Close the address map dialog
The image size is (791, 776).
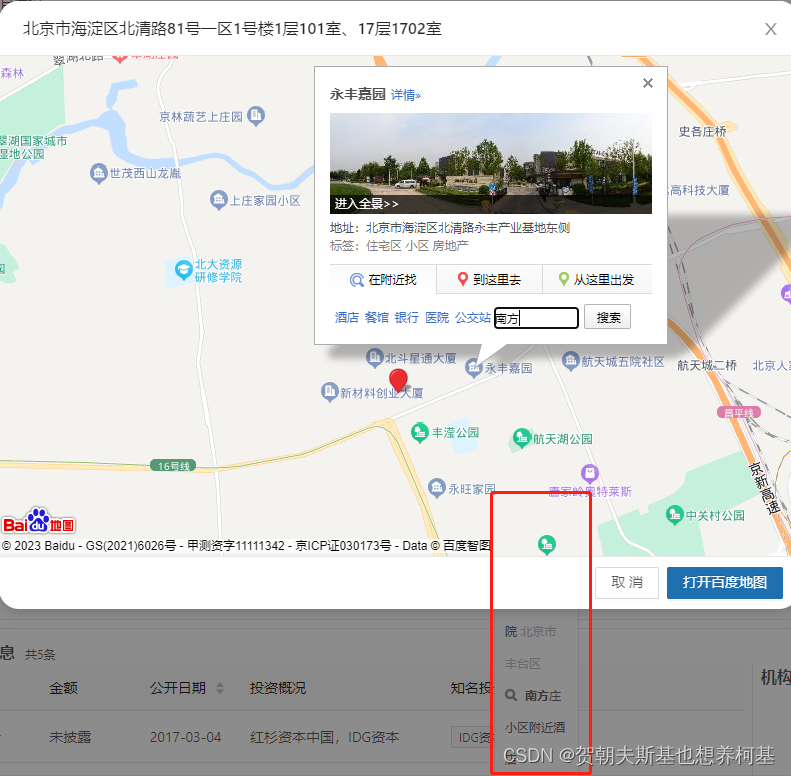pos(770,29)
